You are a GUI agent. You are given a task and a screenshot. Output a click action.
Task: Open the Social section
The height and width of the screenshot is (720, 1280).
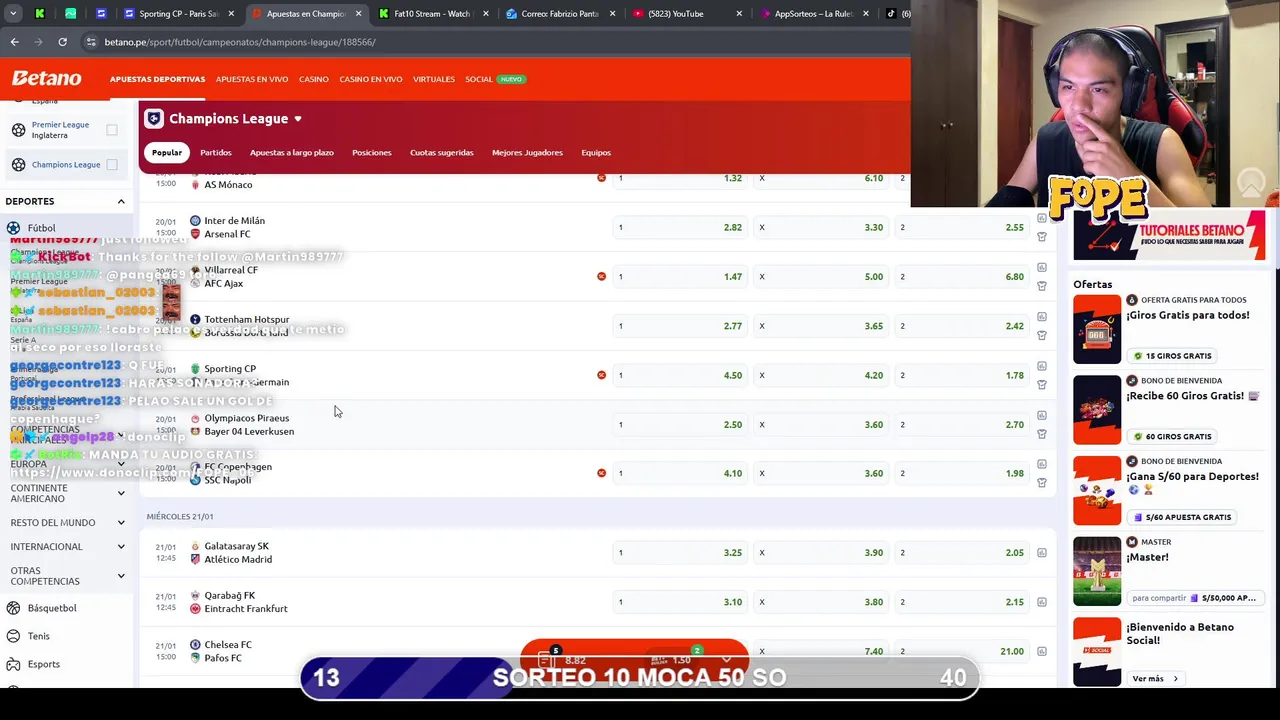click(x=479, y=79)
